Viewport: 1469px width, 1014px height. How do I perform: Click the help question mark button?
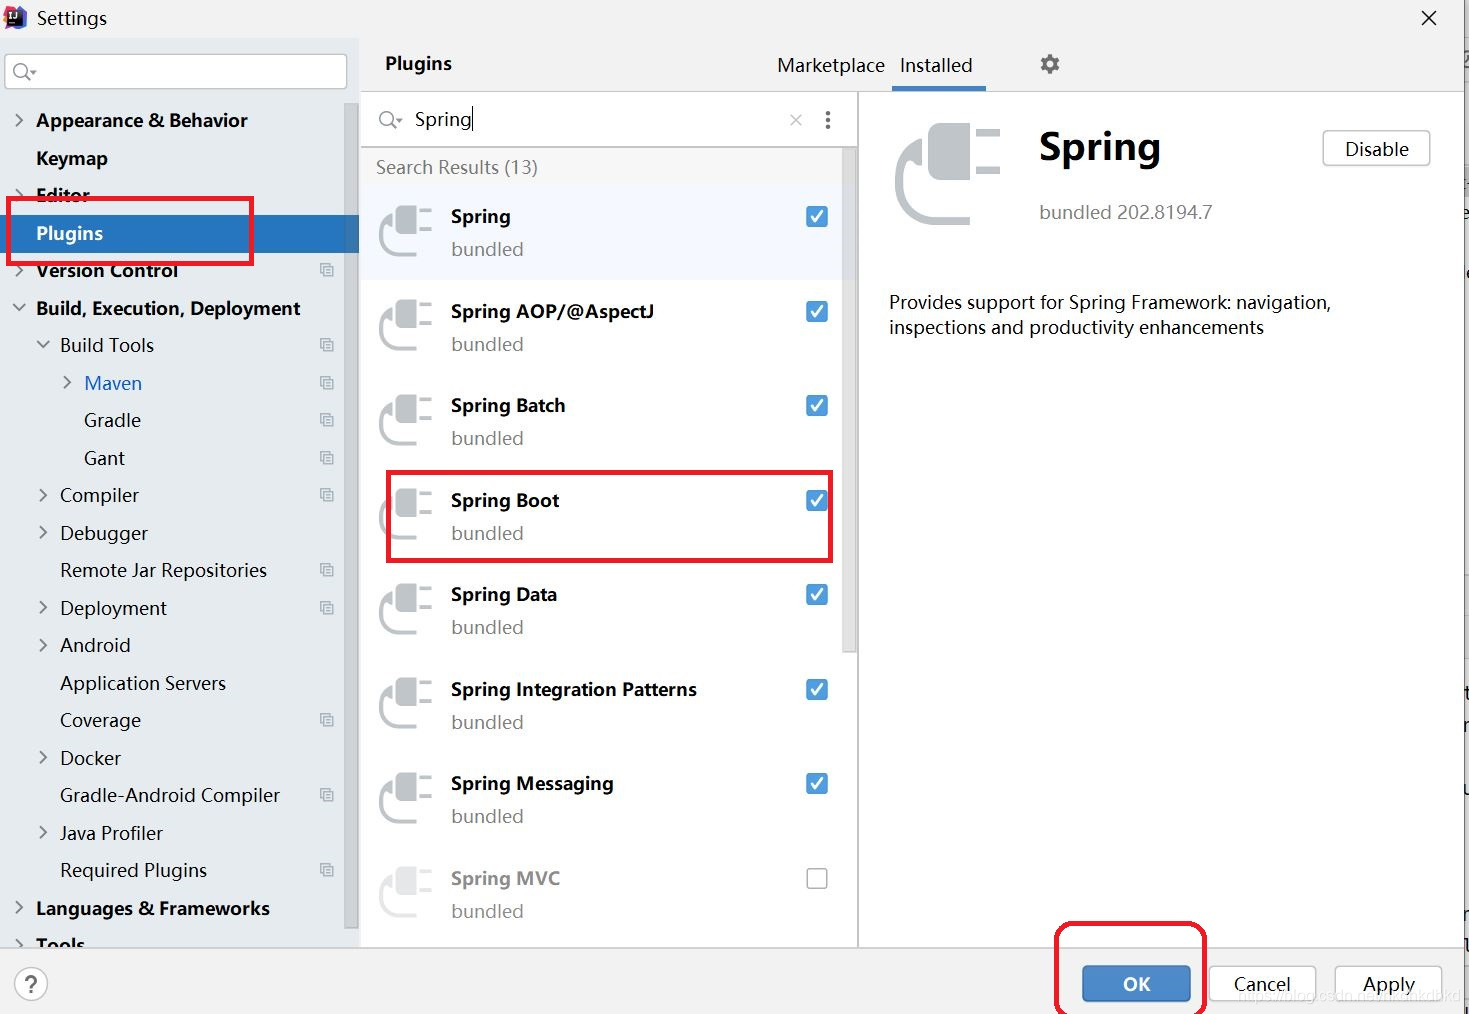(x=31, y=983)
